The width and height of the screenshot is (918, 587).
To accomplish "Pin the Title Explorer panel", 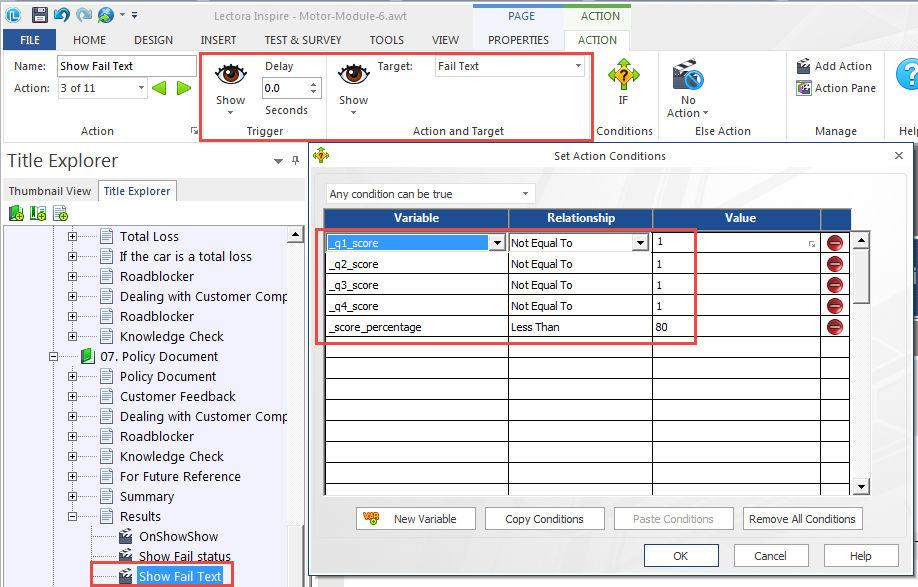I will pyautogui.click(x=295, y=160).
